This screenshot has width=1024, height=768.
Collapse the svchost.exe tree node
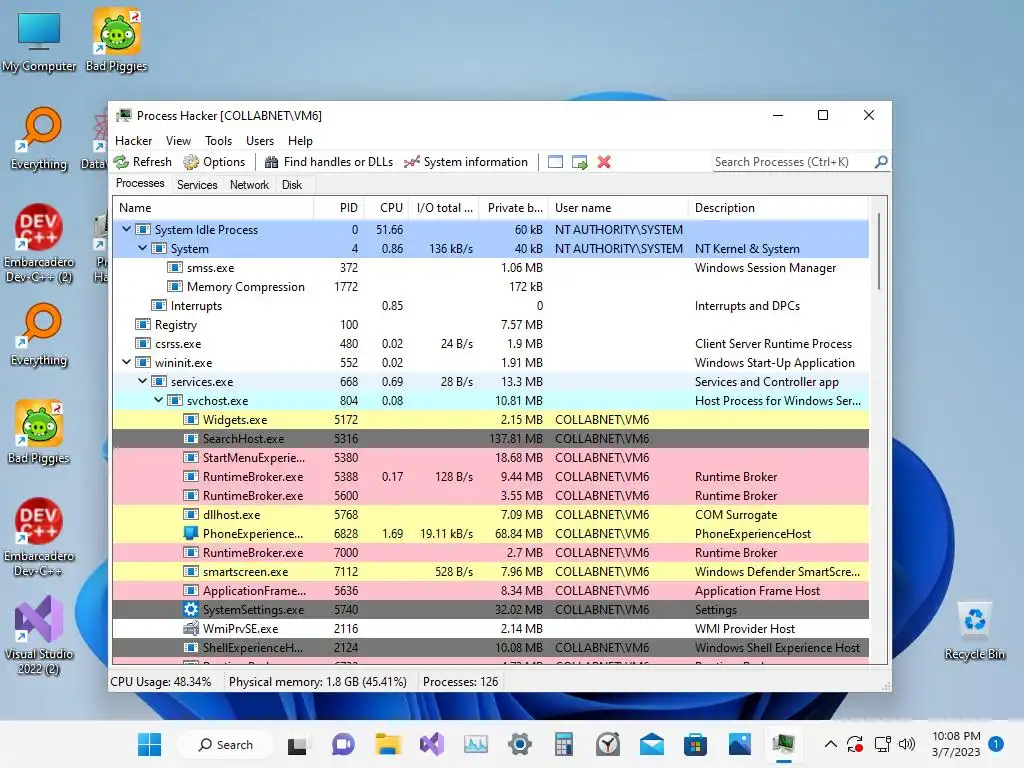coord(158,400)
